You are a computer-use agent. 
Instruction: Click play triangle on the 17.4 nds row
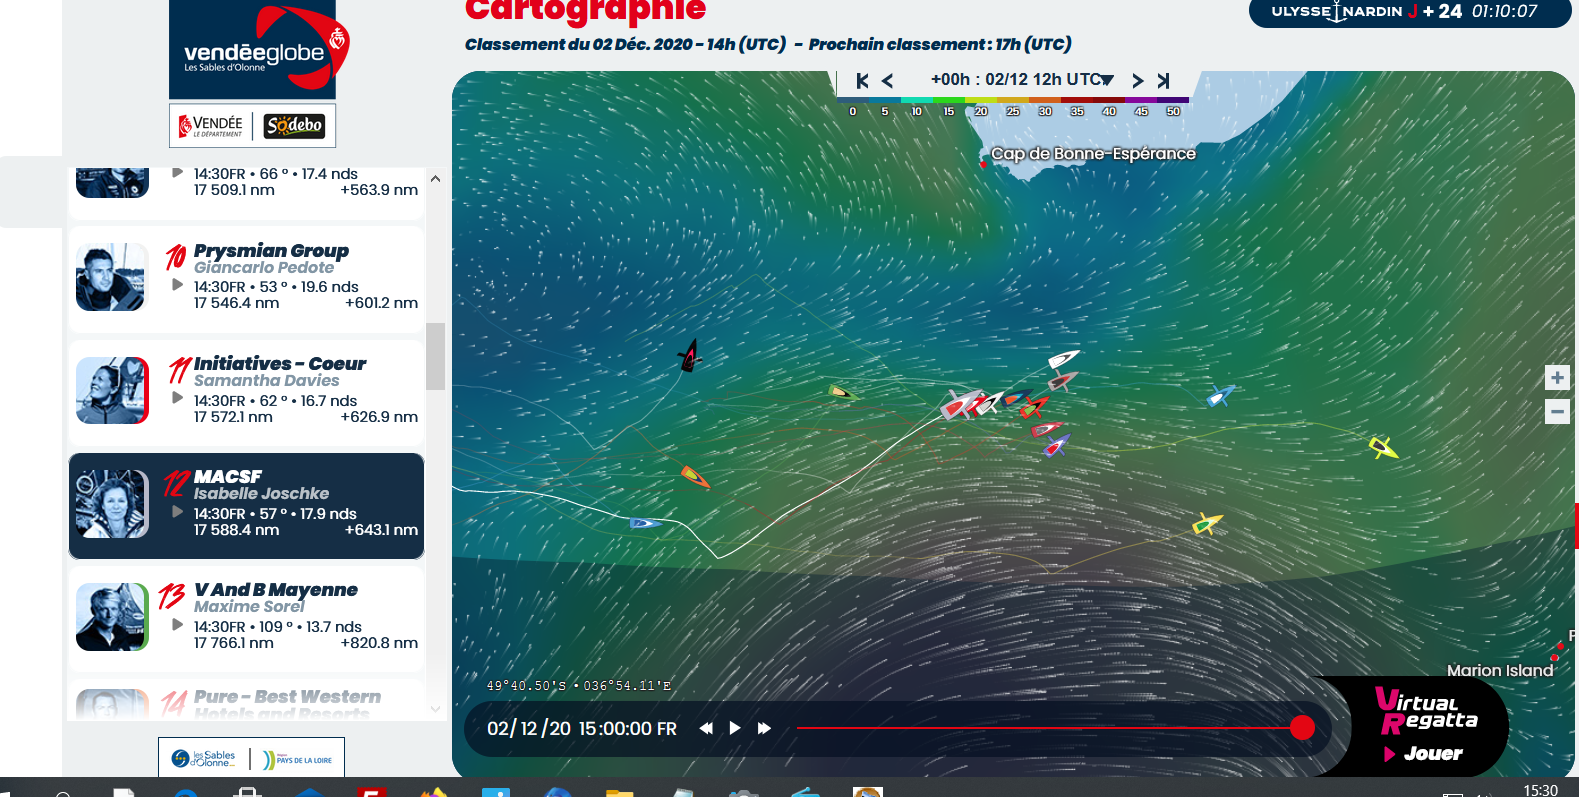point(177,172)
